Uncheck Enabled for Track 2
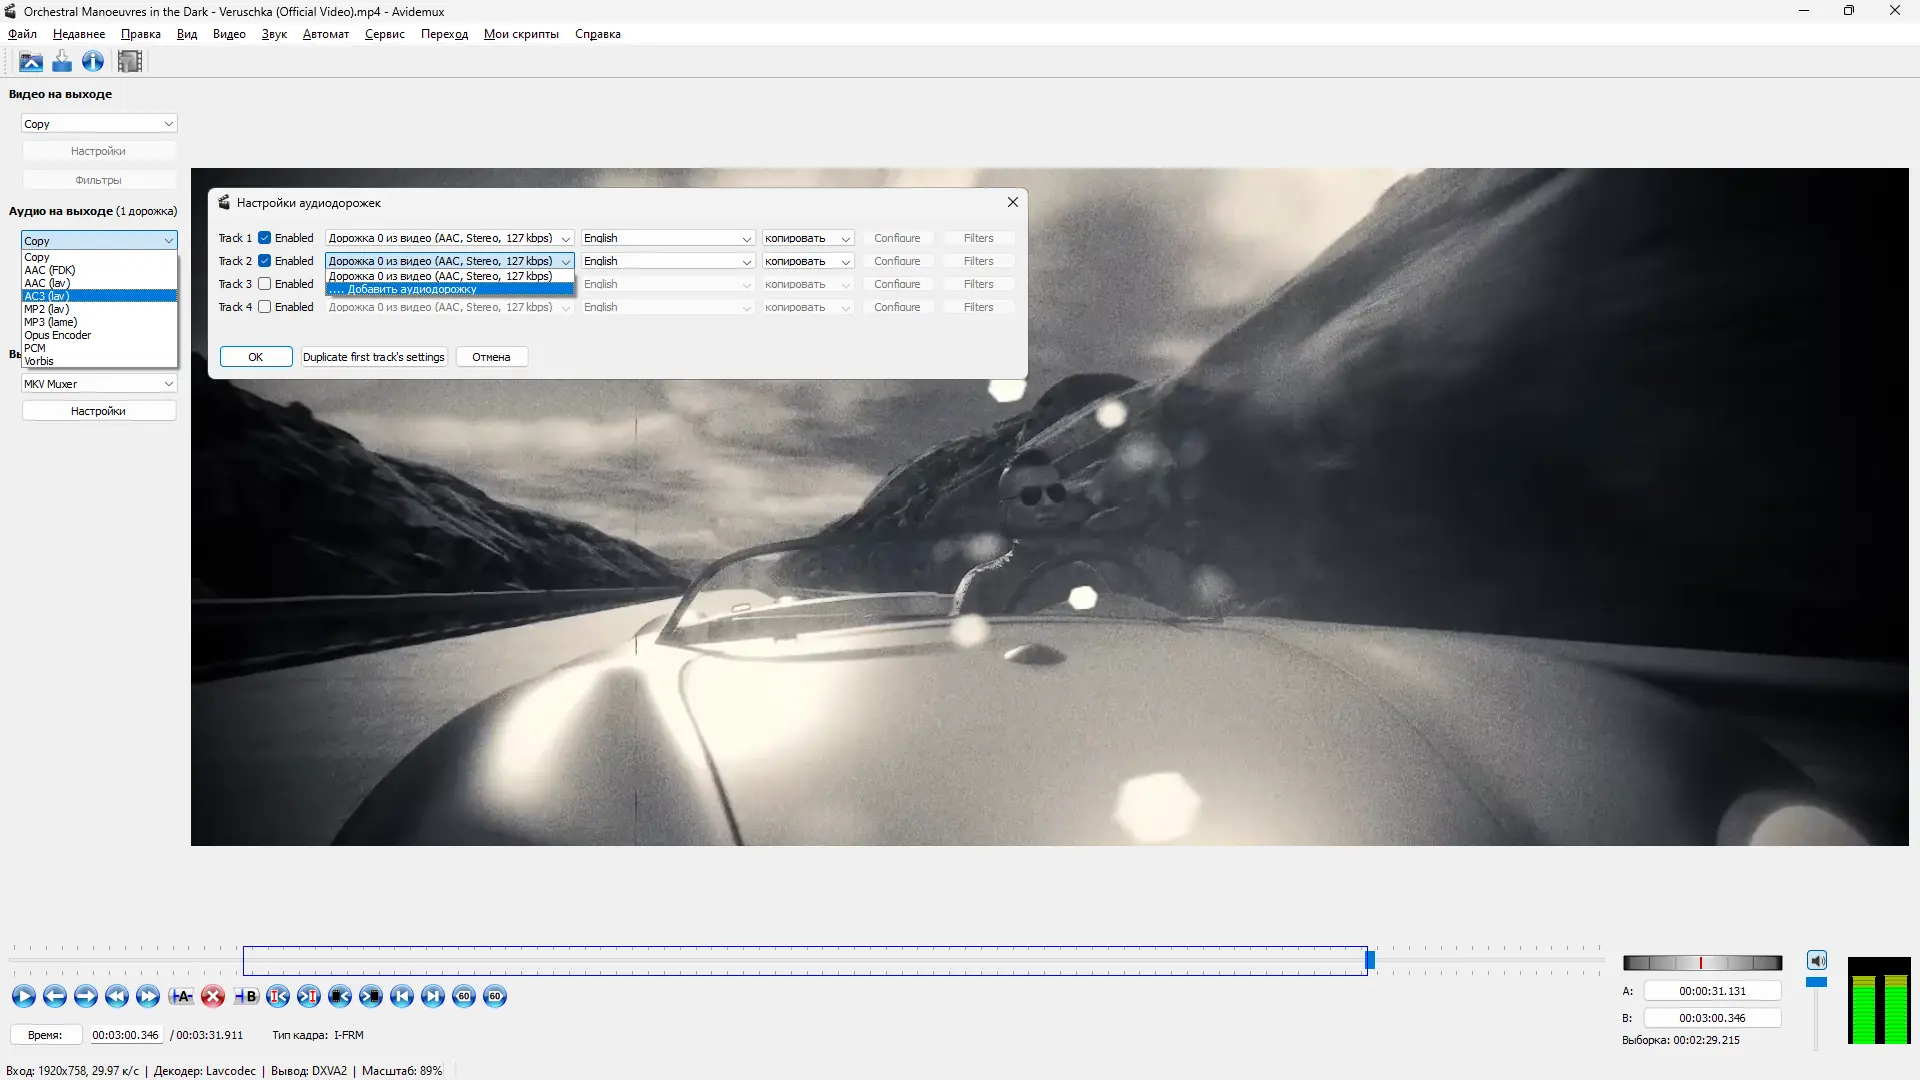The image size is (1920, 1080). click(x=266, y=260)
